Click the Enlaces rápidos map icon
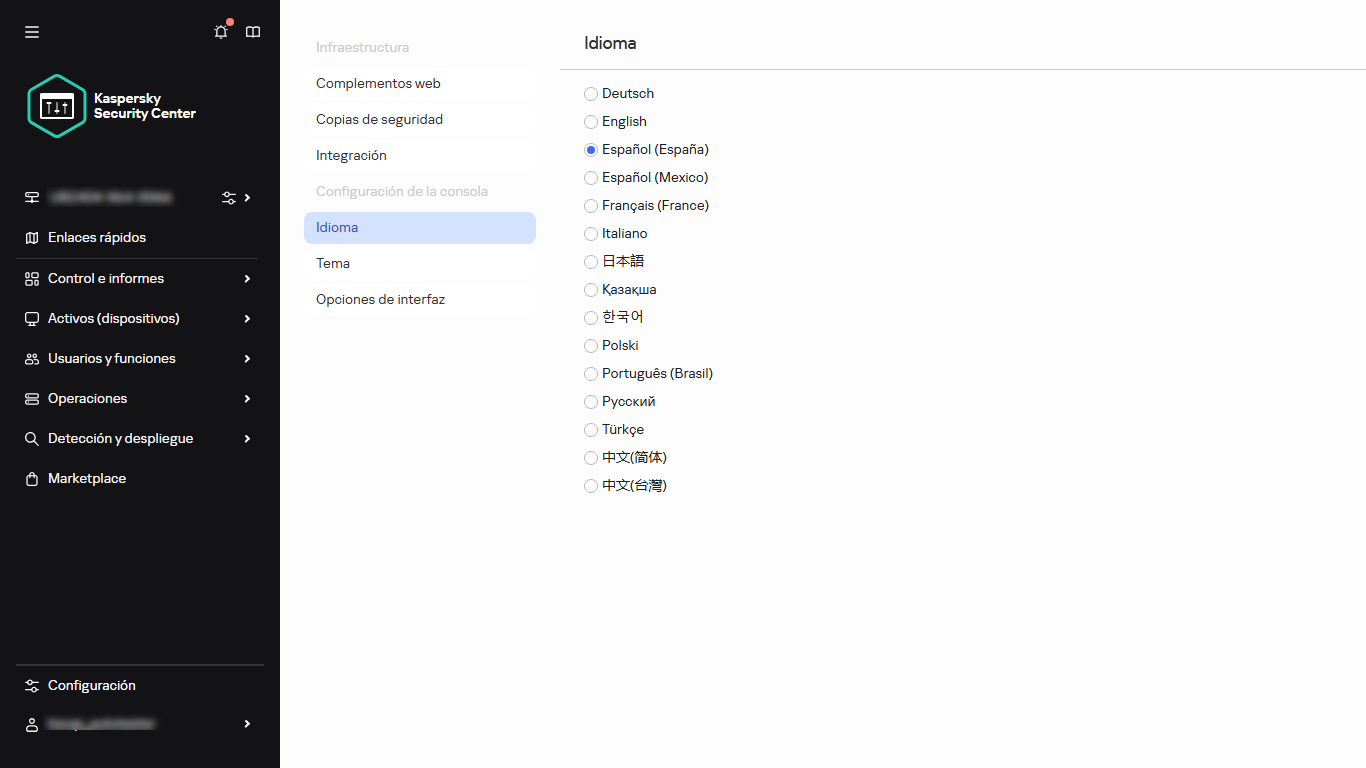 click(32, 238)
